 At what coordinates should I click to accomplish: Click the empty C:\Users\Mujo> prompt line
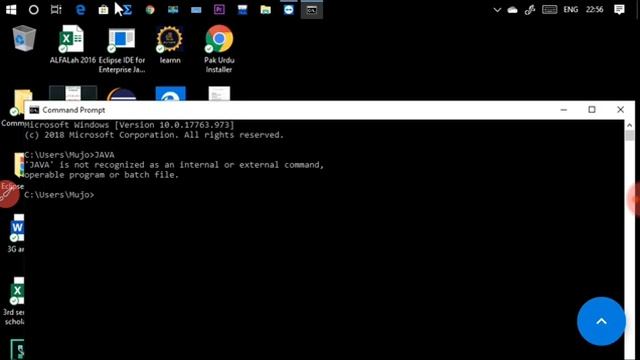coord(59,195)
